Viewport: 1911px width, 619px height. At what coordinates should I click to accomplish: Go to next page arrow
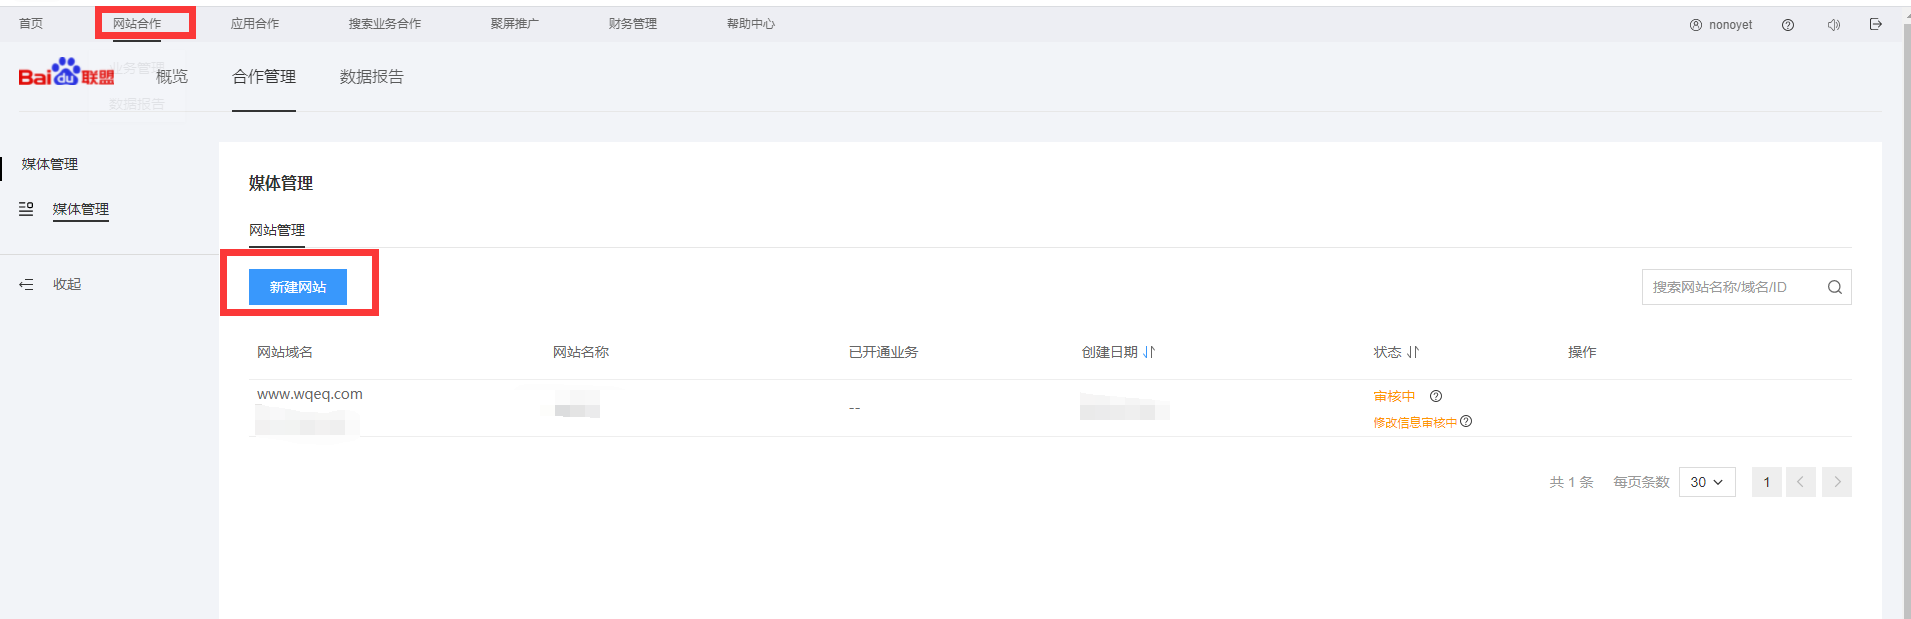click(x=1837, y=482)
